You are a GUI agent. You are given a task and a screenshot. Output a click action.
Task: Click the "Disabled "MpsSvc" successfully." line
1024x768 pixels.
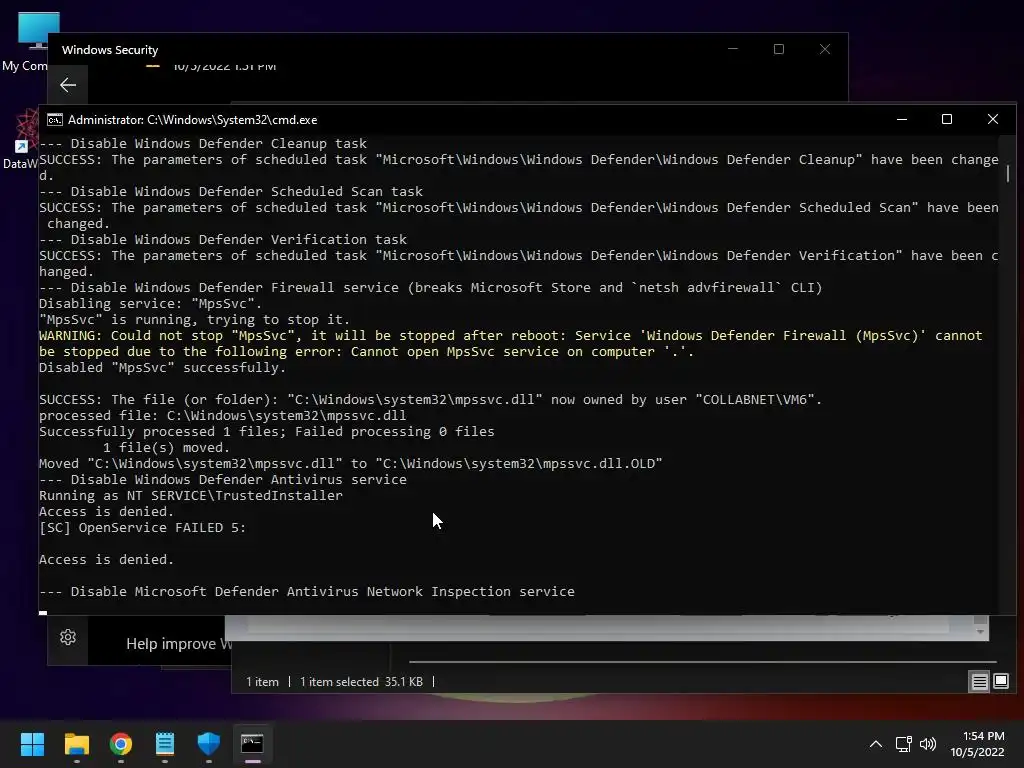(x=163, y=368)
